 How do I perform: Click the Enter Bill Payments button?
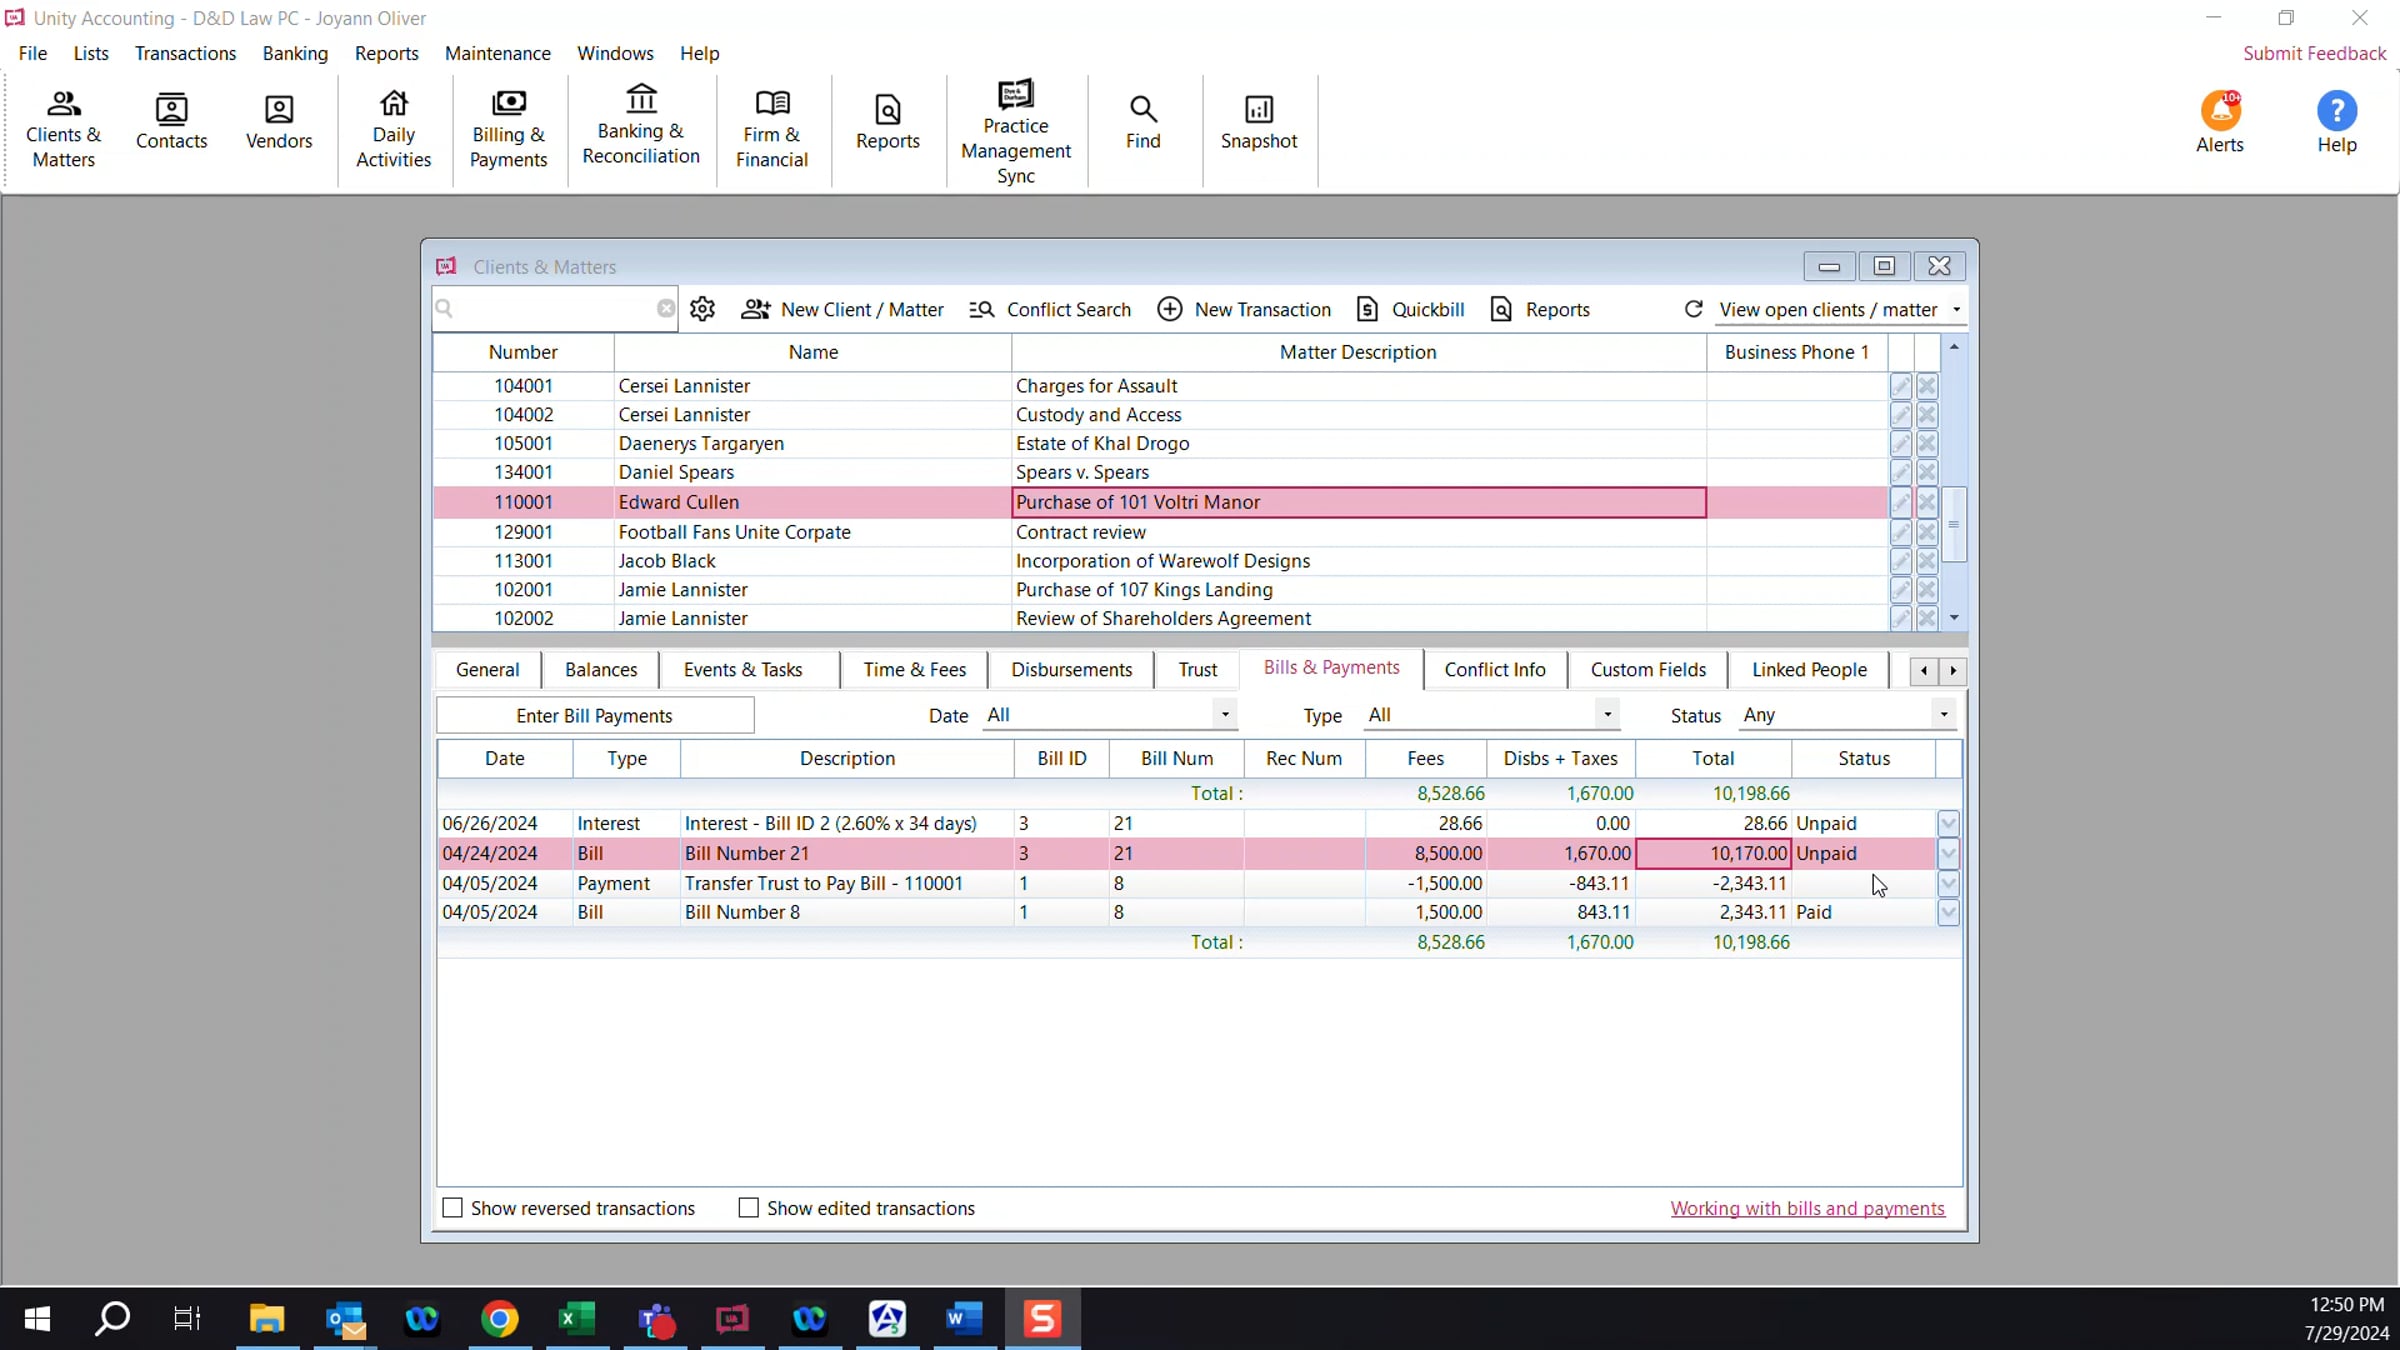[594, 716]
